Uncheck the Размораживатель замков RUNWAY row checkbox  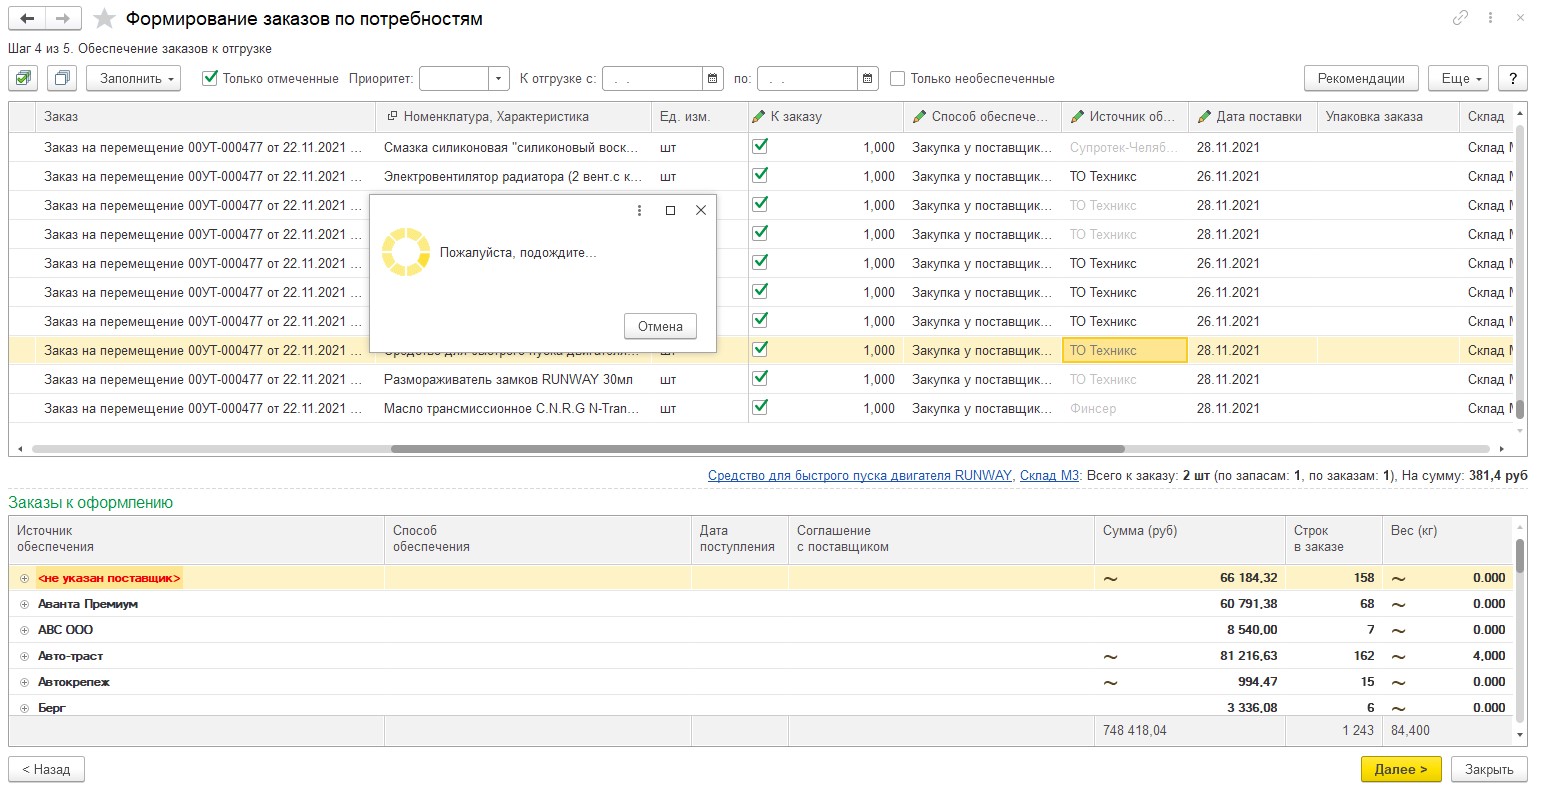pyautogui.click(x=760, y=378)
